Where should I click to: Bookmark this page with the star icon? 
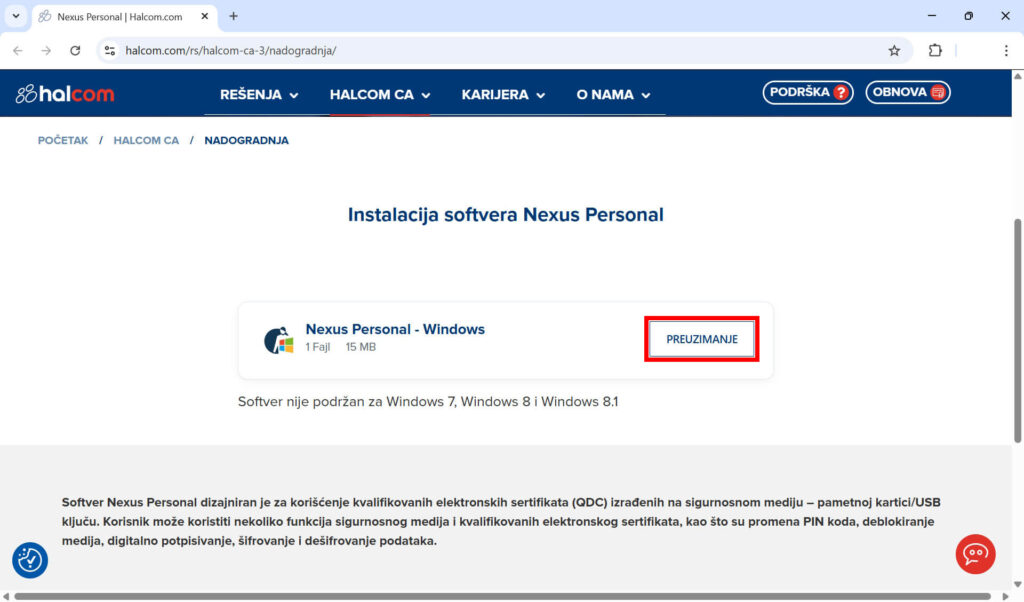[894, 50]
